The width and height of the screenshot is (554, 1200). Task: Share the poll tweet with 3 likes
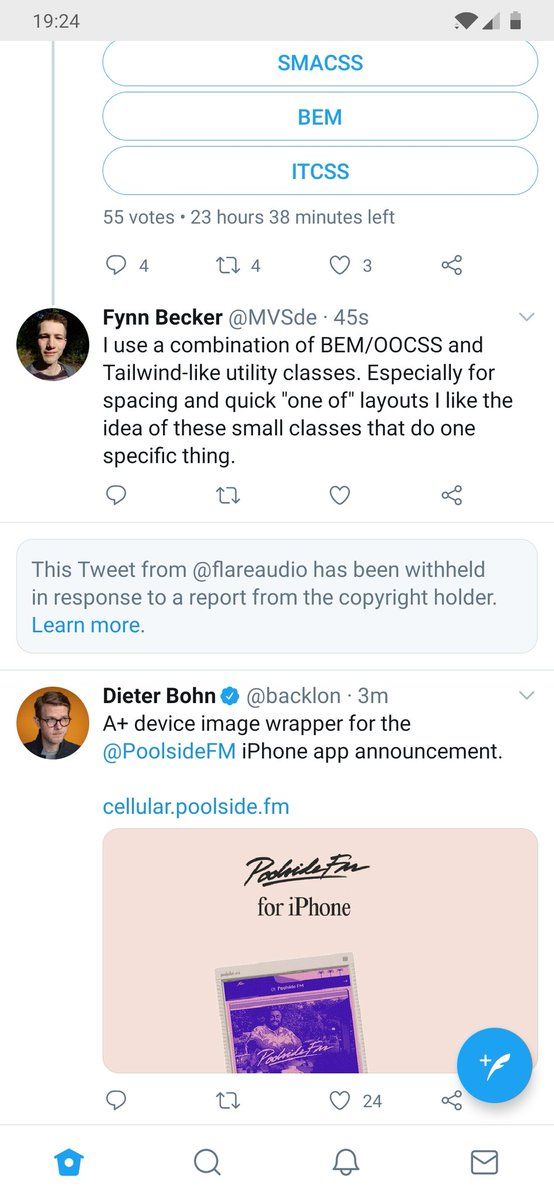(x=452, y=265)
